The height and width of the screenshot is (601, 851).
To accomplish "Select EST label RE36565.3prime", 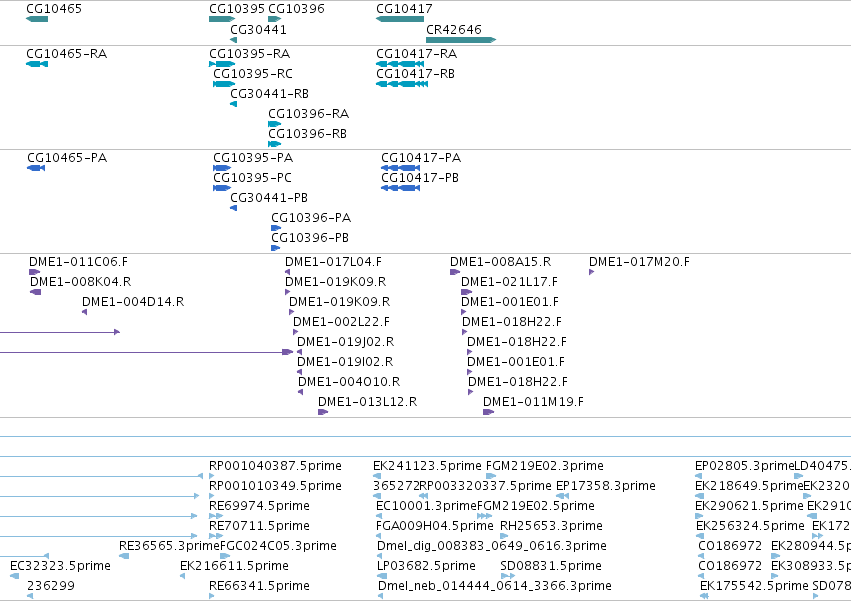I will coord(169,546).
